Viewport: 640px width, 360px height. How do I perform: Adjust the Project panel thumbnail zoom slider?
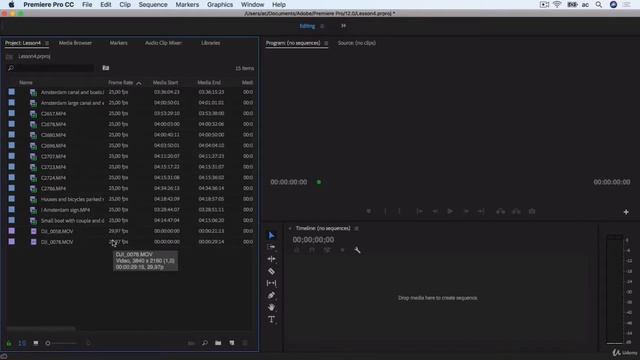[61, 343]
